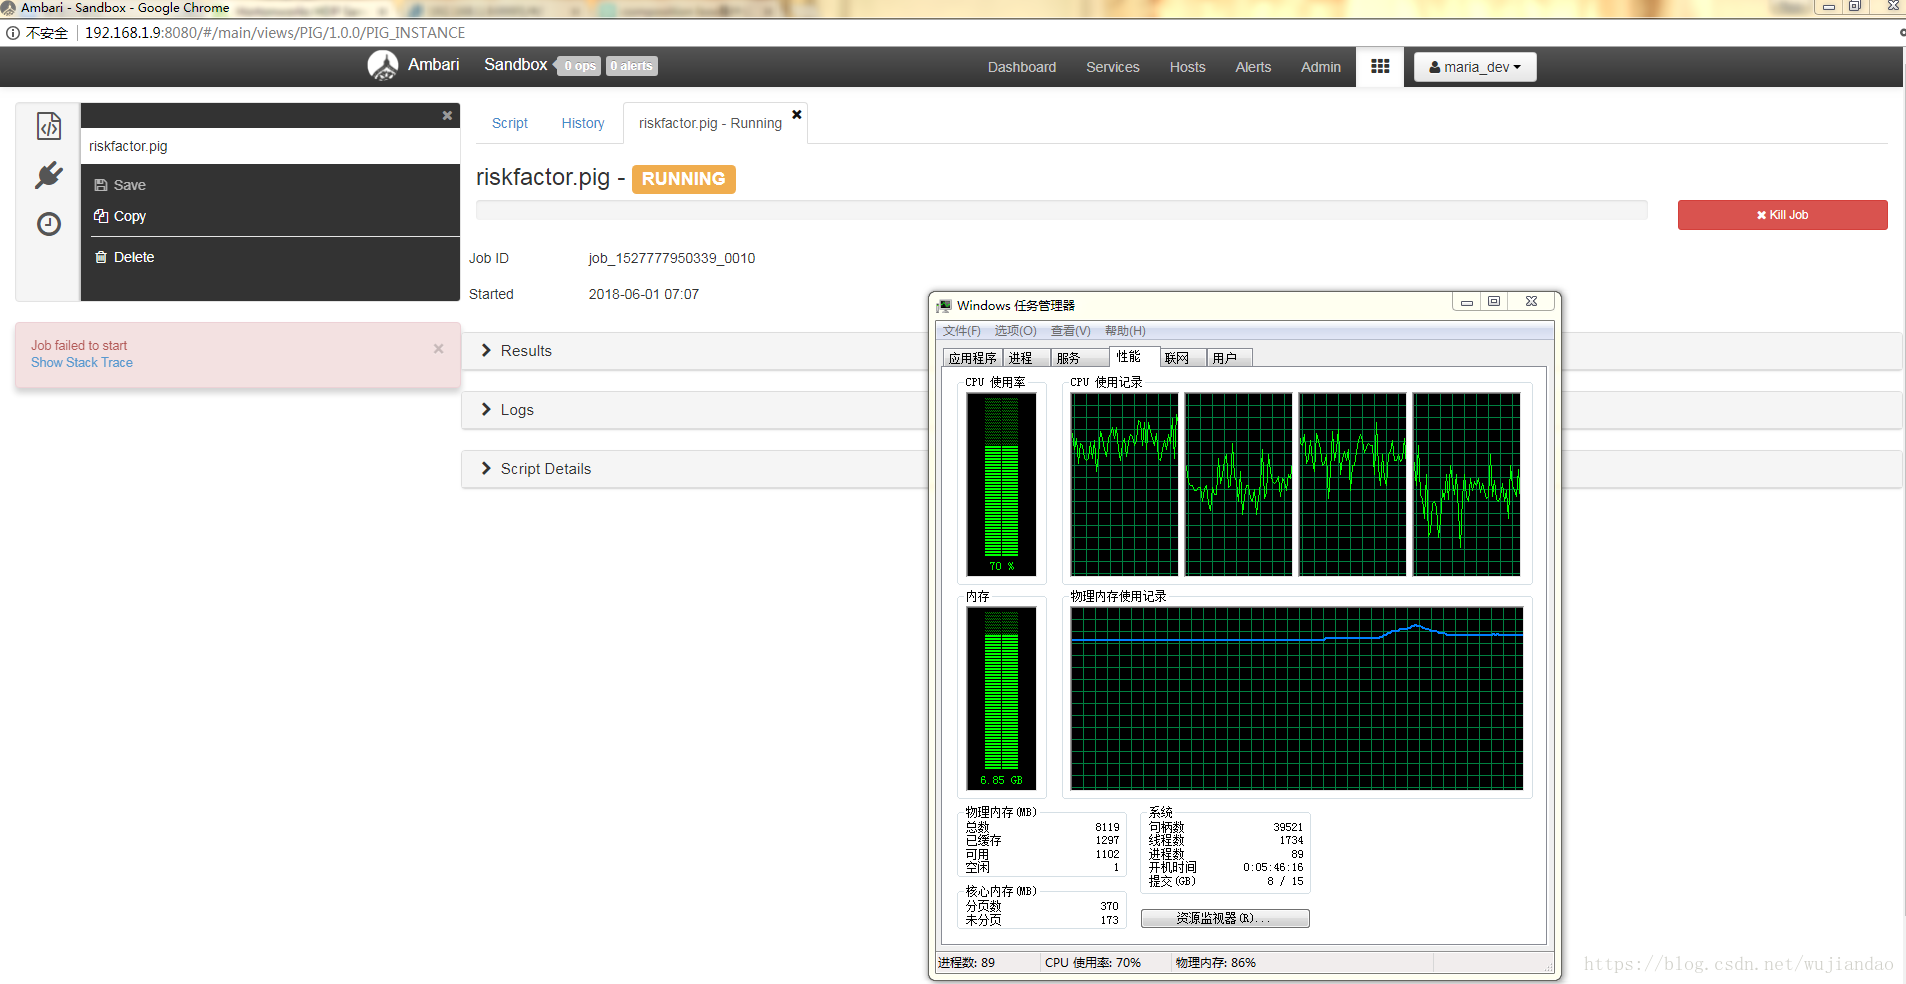1906x984 pixels.
Task: Select the riskfactor.pig - Running tab
Action: (710, 123)
